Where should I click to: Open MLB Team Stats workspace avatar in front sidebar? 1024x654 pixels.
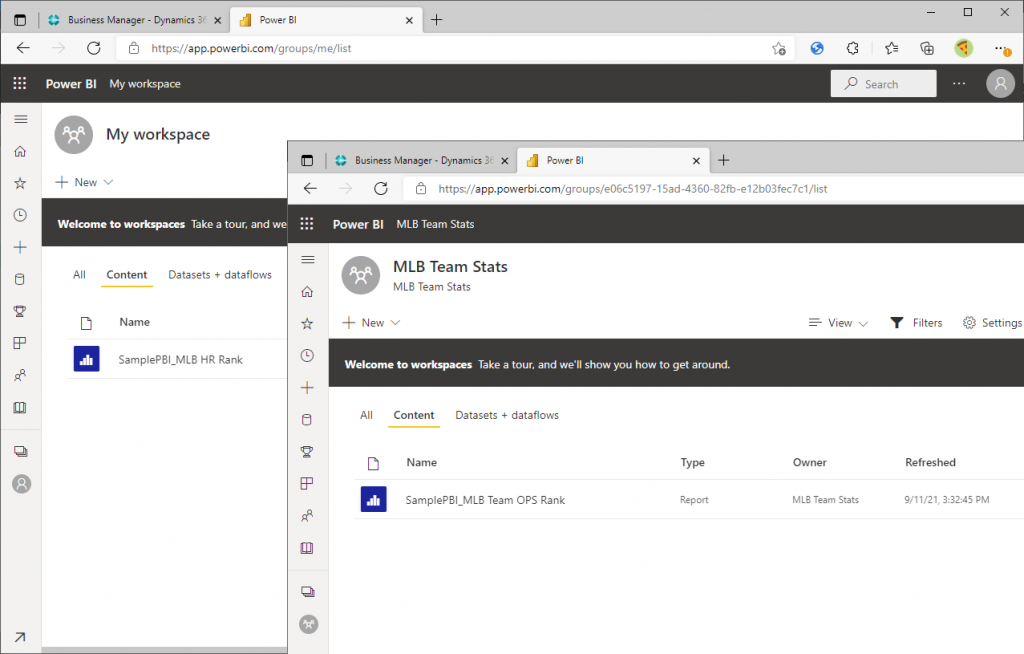click(308, 625)
